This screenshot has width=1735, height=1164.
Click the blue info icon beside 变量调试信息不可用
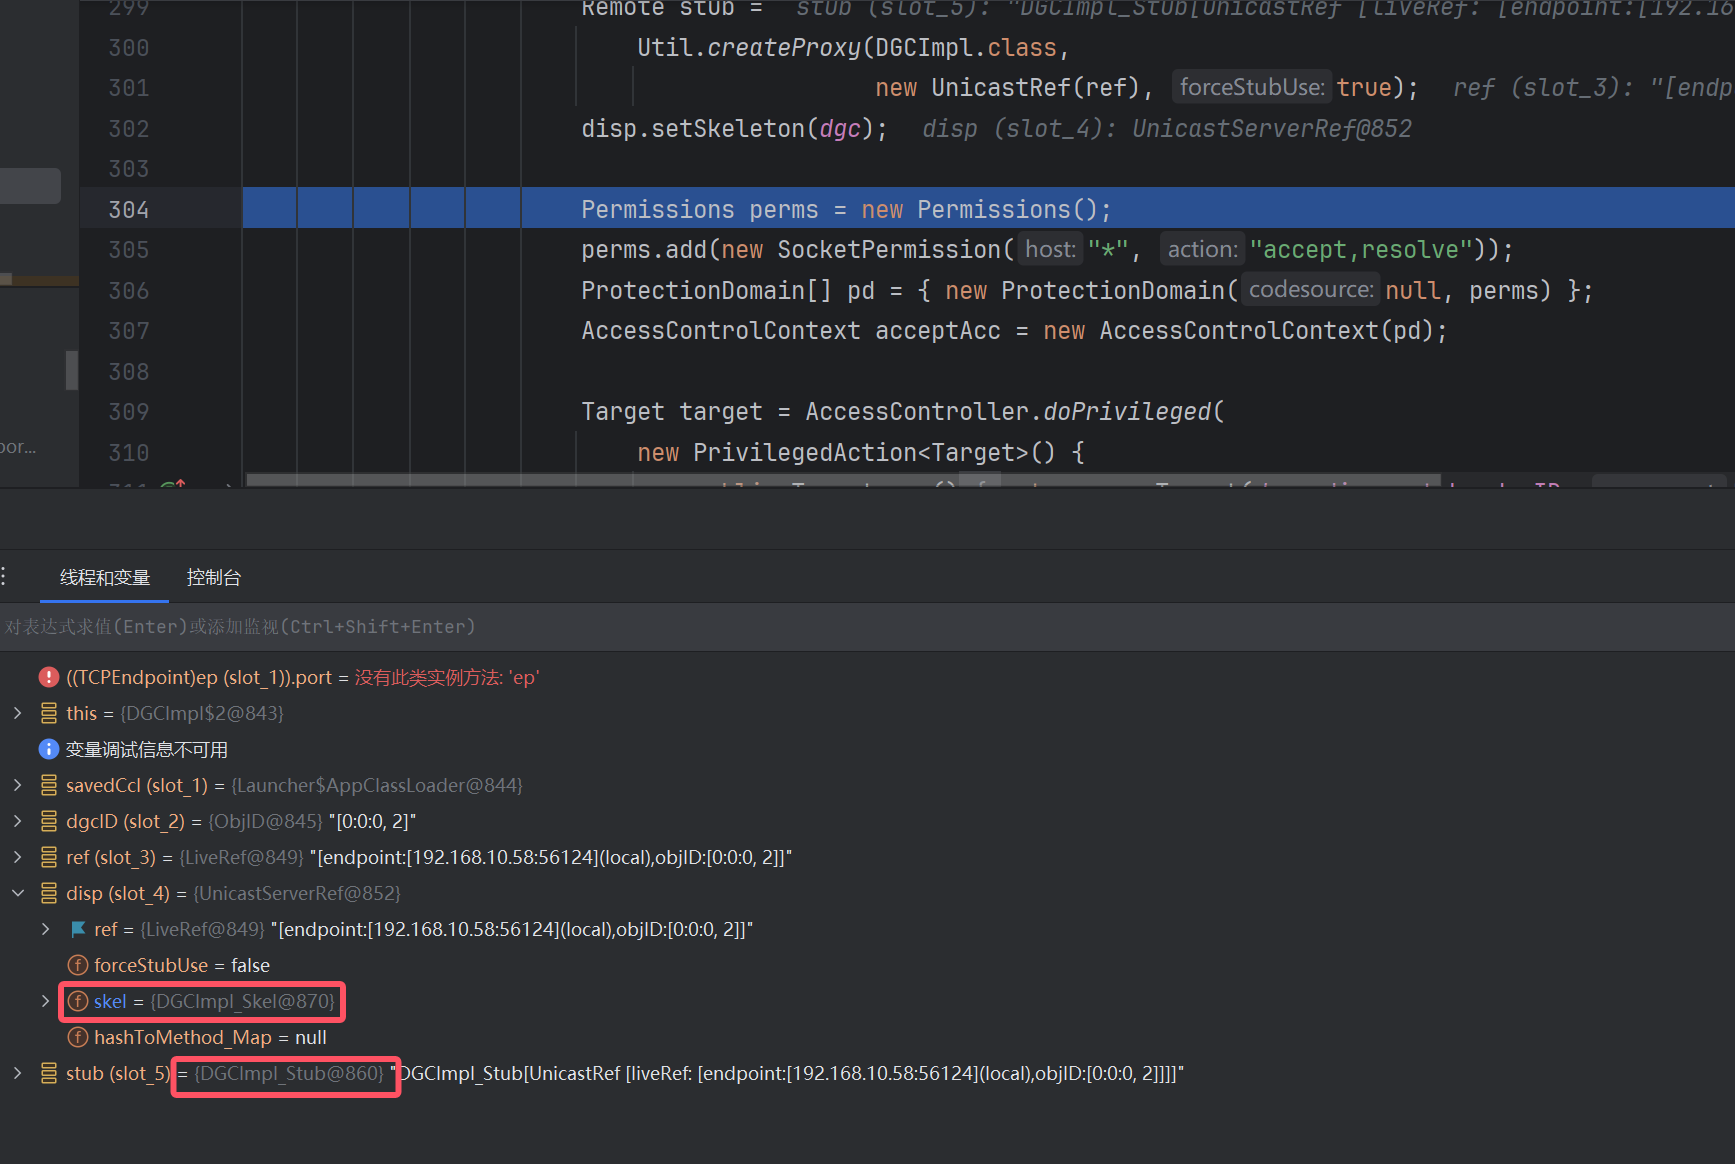click(49, 749)
